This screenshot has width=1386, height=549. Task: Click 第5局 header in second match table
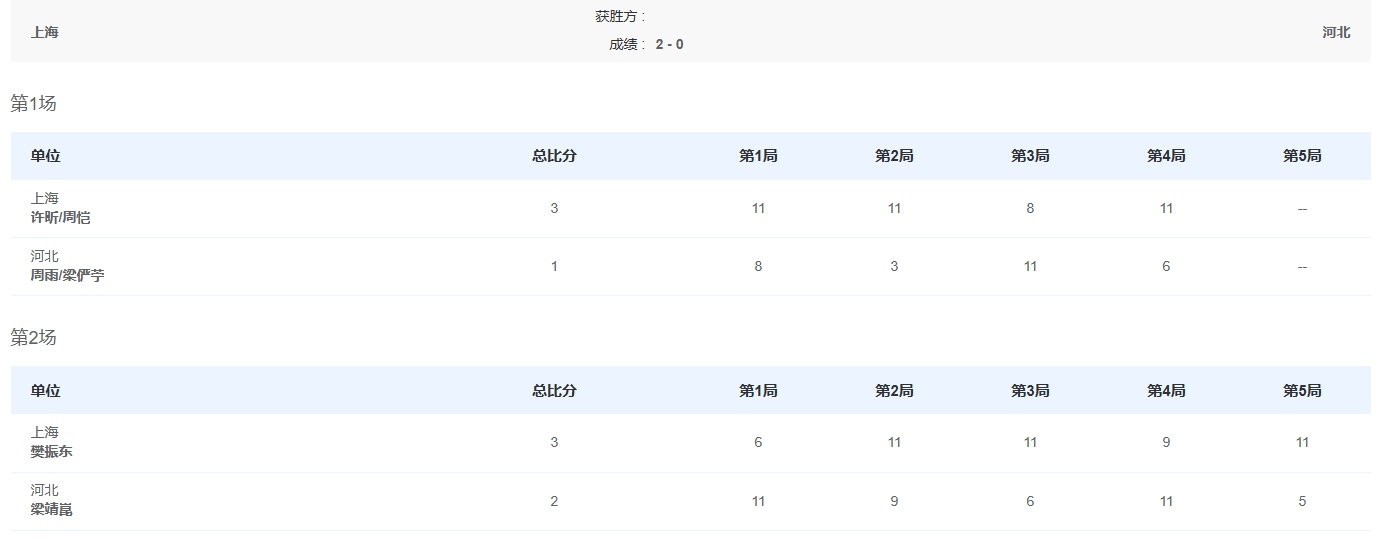tap(1302, 391)
